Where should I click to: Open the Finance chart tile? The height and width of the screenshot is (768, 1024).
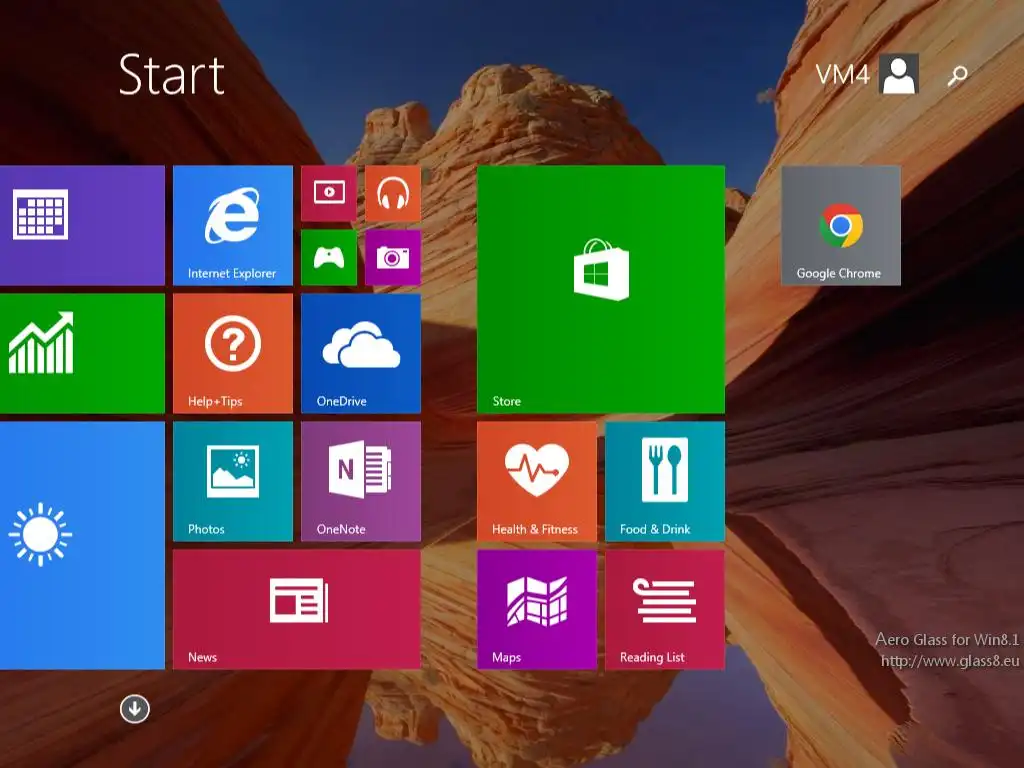(x=82, y=353)
